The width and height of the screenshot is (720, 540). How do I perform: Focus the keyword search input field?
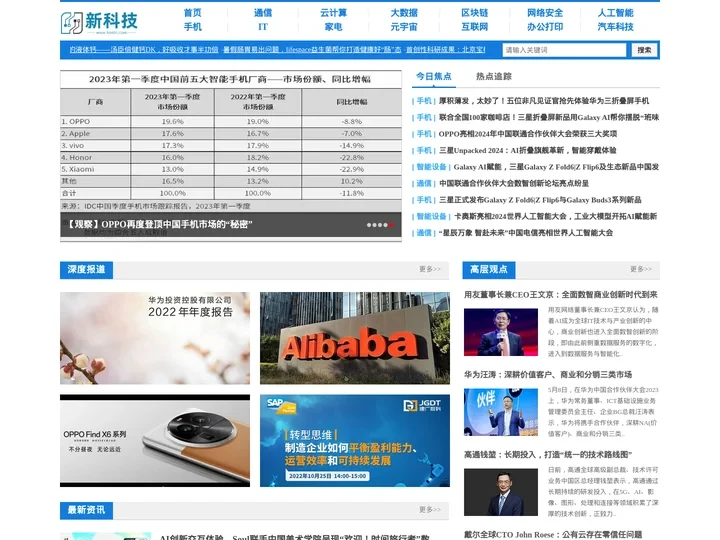coord(564,50)
